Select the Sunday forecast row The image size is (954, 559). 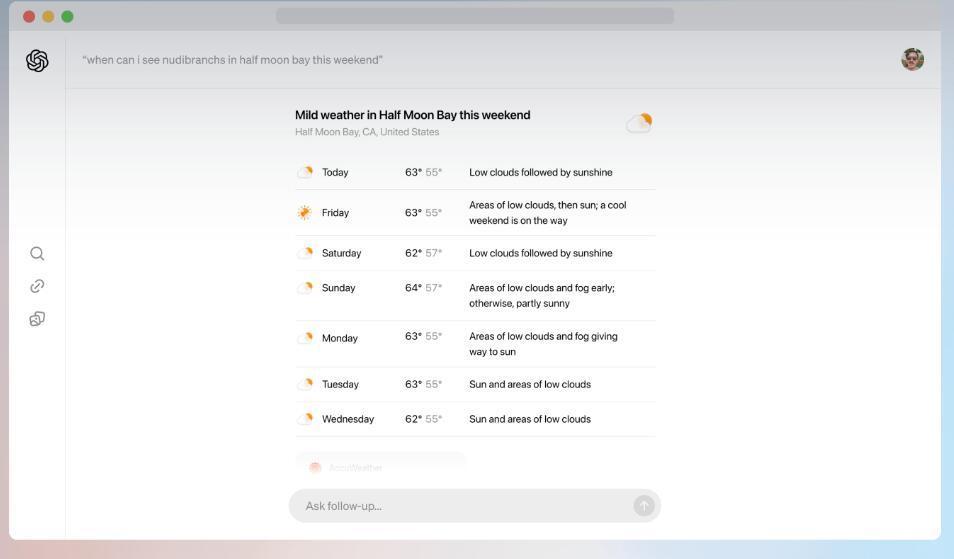(475, 295)
